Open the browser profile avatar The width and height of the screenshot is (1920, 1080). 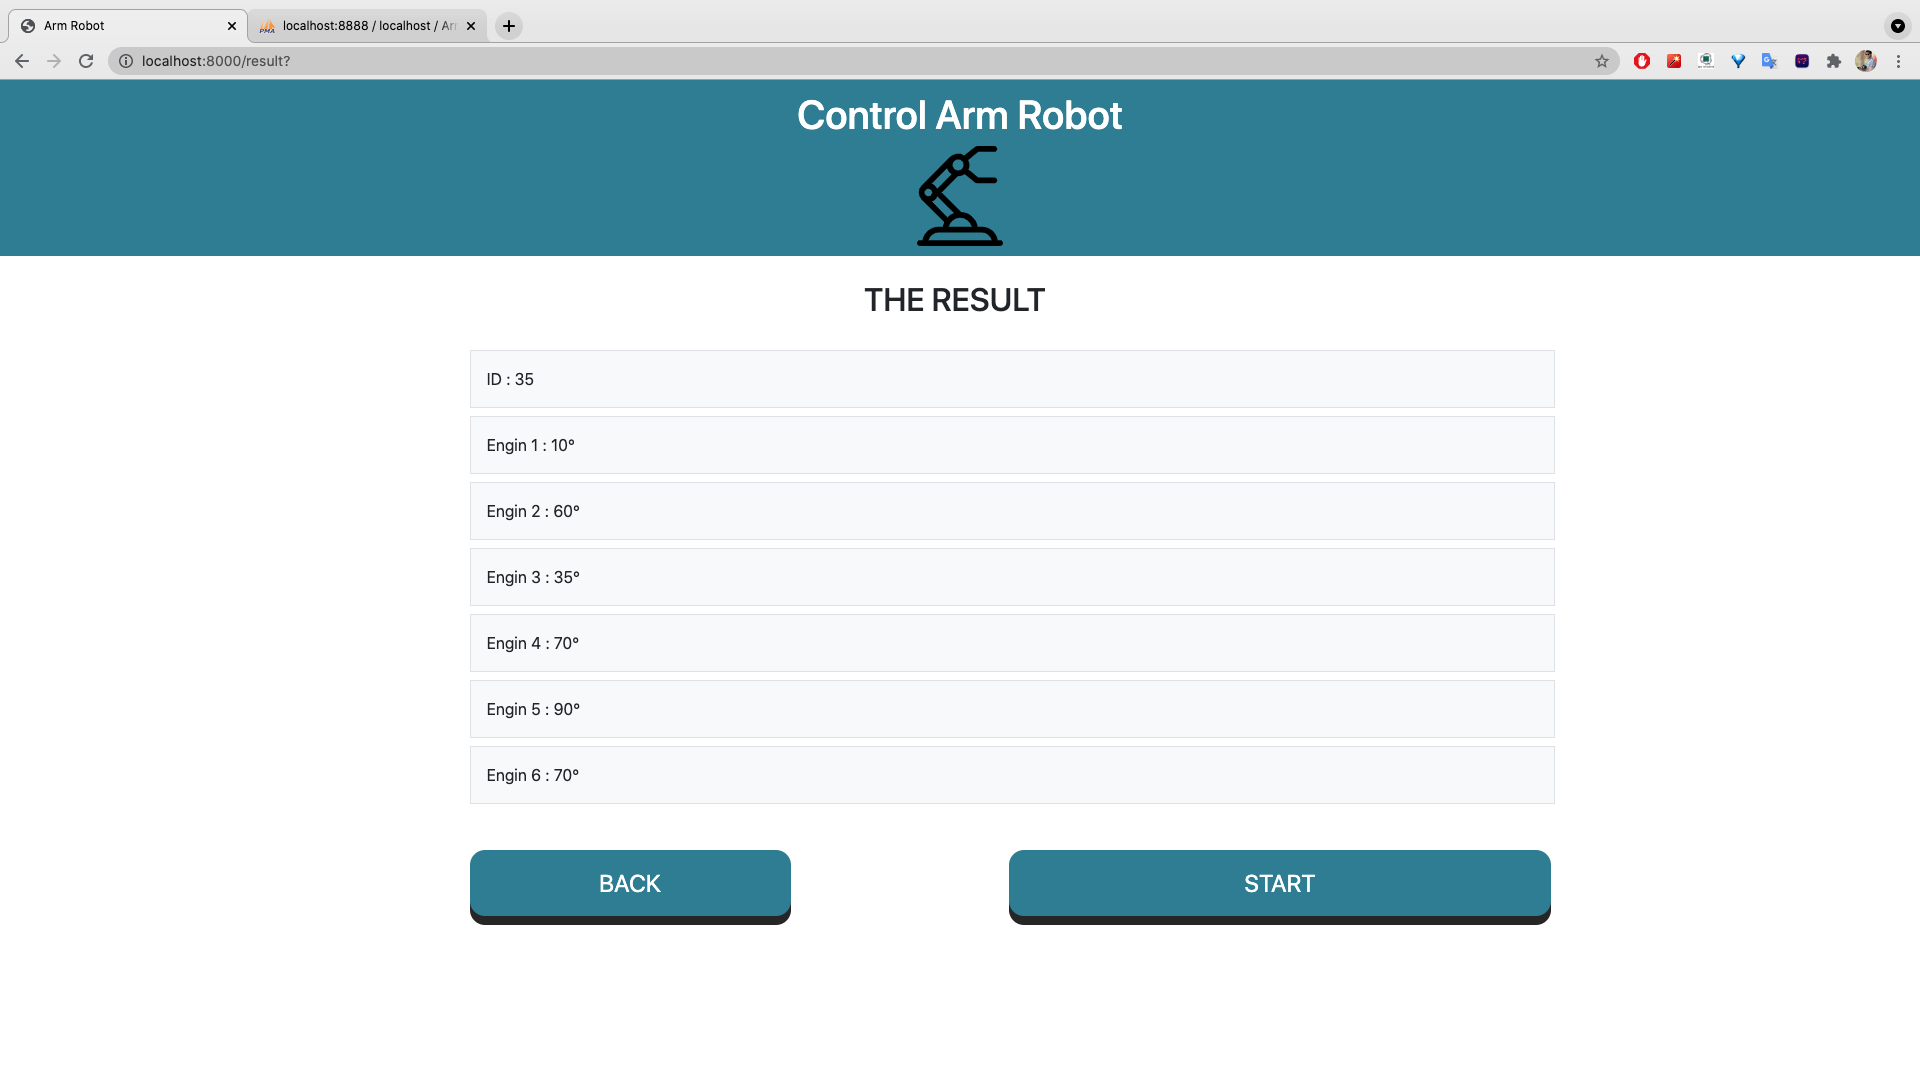(x=1867, y=61)
